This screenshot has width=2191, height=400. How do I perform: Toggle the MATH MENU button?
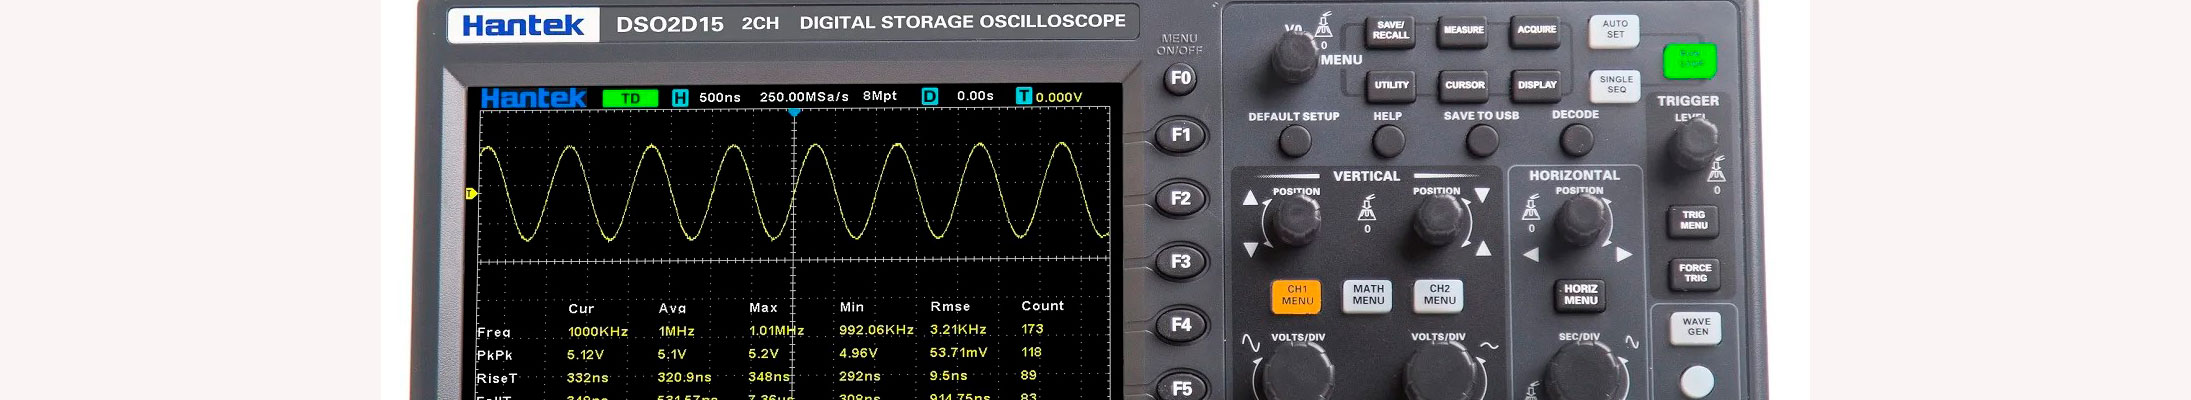pos(1368,295)
